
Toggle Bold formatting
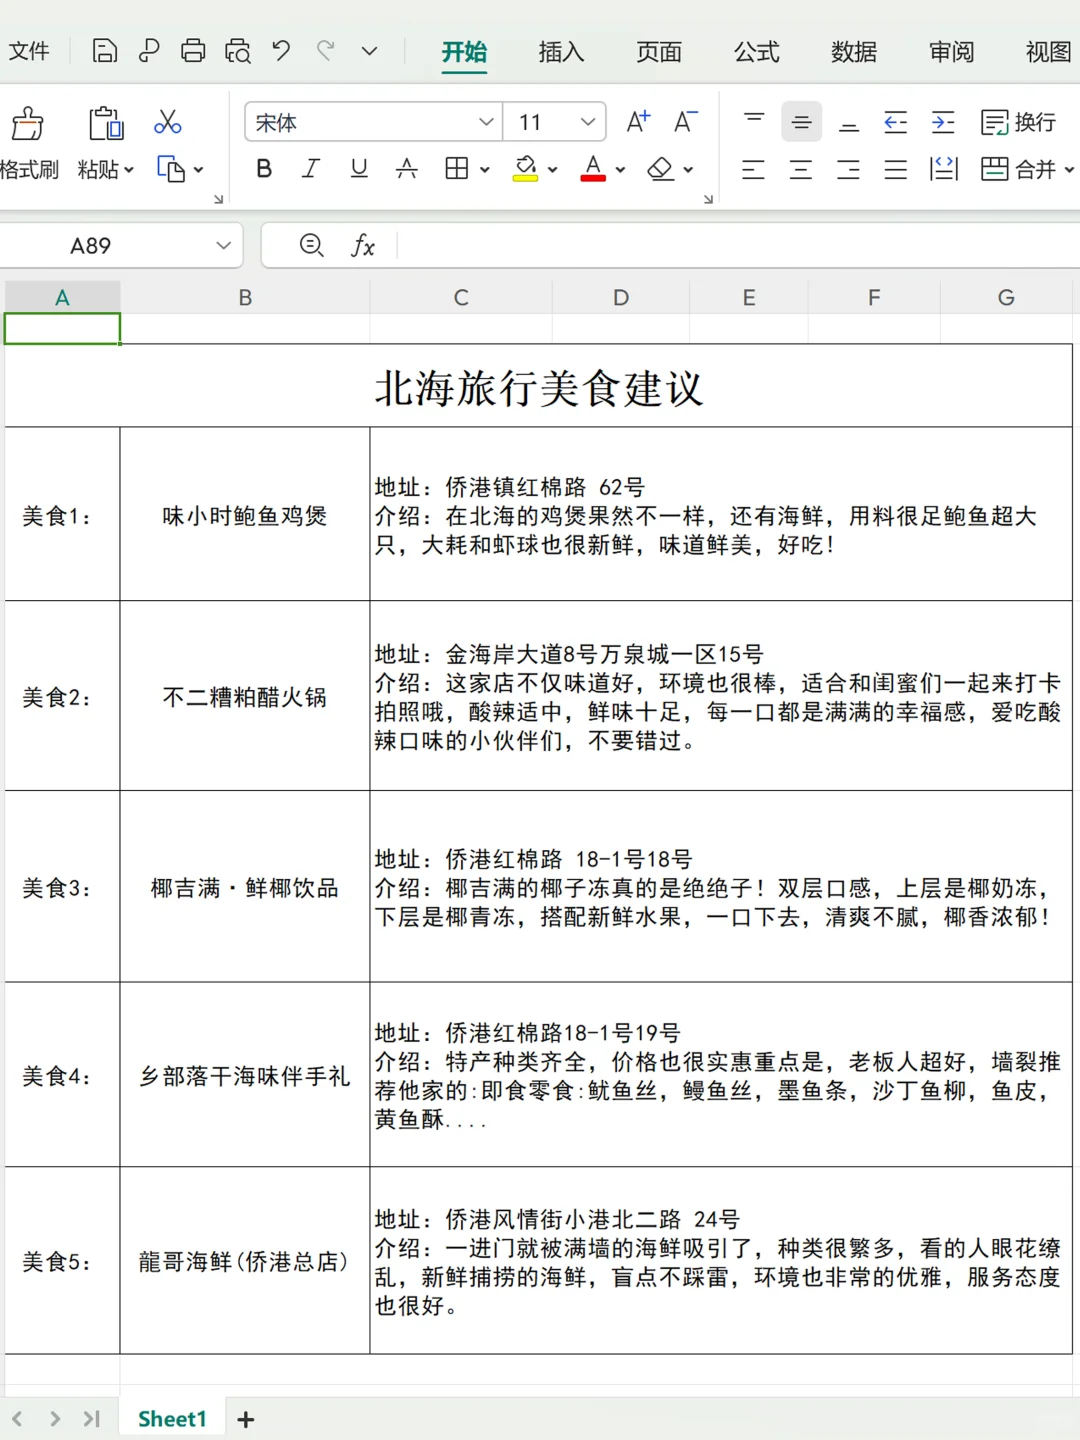coord(264,169)
